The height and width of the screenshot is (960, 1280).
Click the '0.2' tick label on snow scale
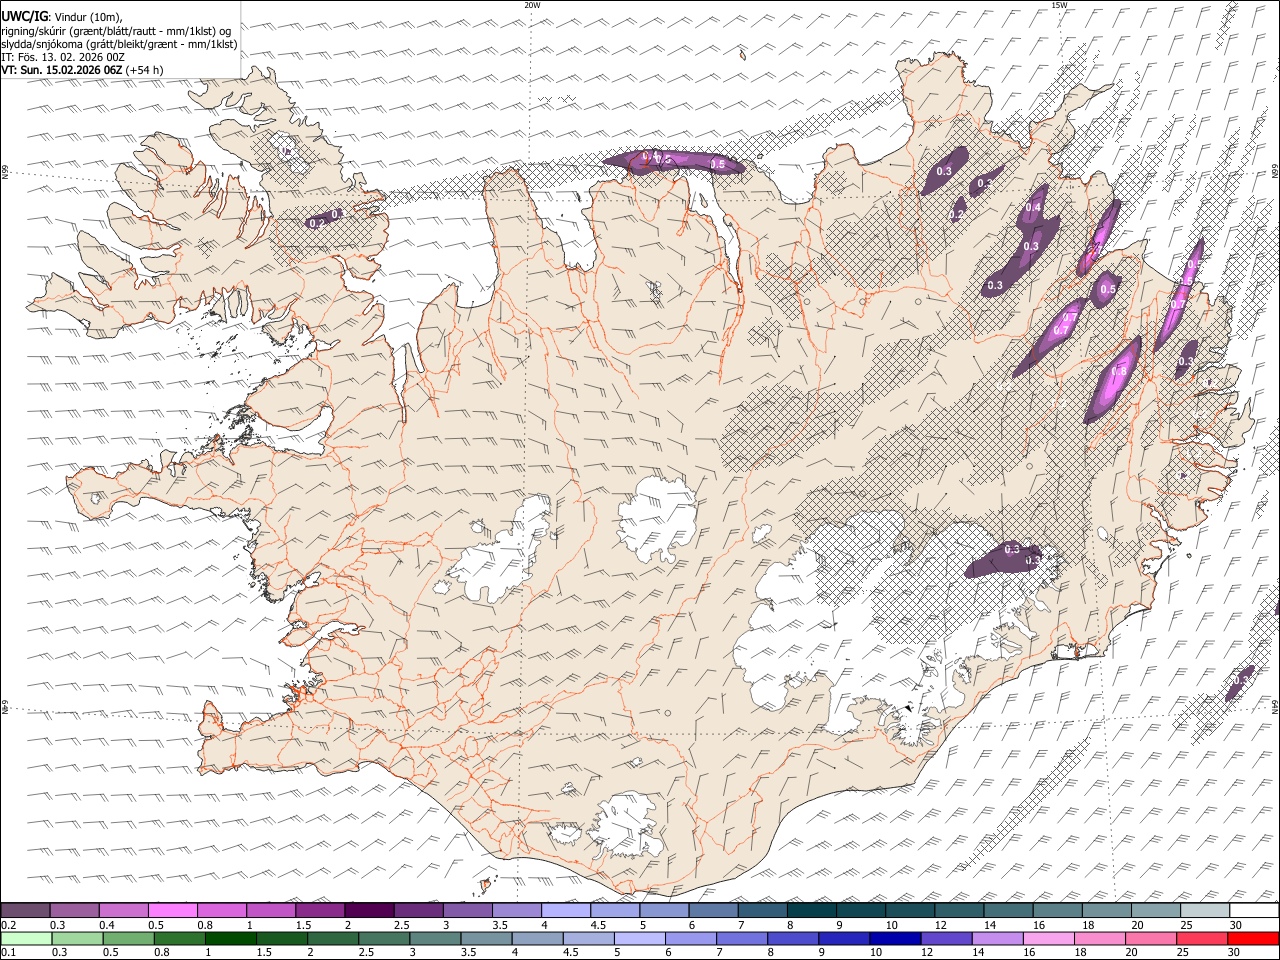click(10, 925)
